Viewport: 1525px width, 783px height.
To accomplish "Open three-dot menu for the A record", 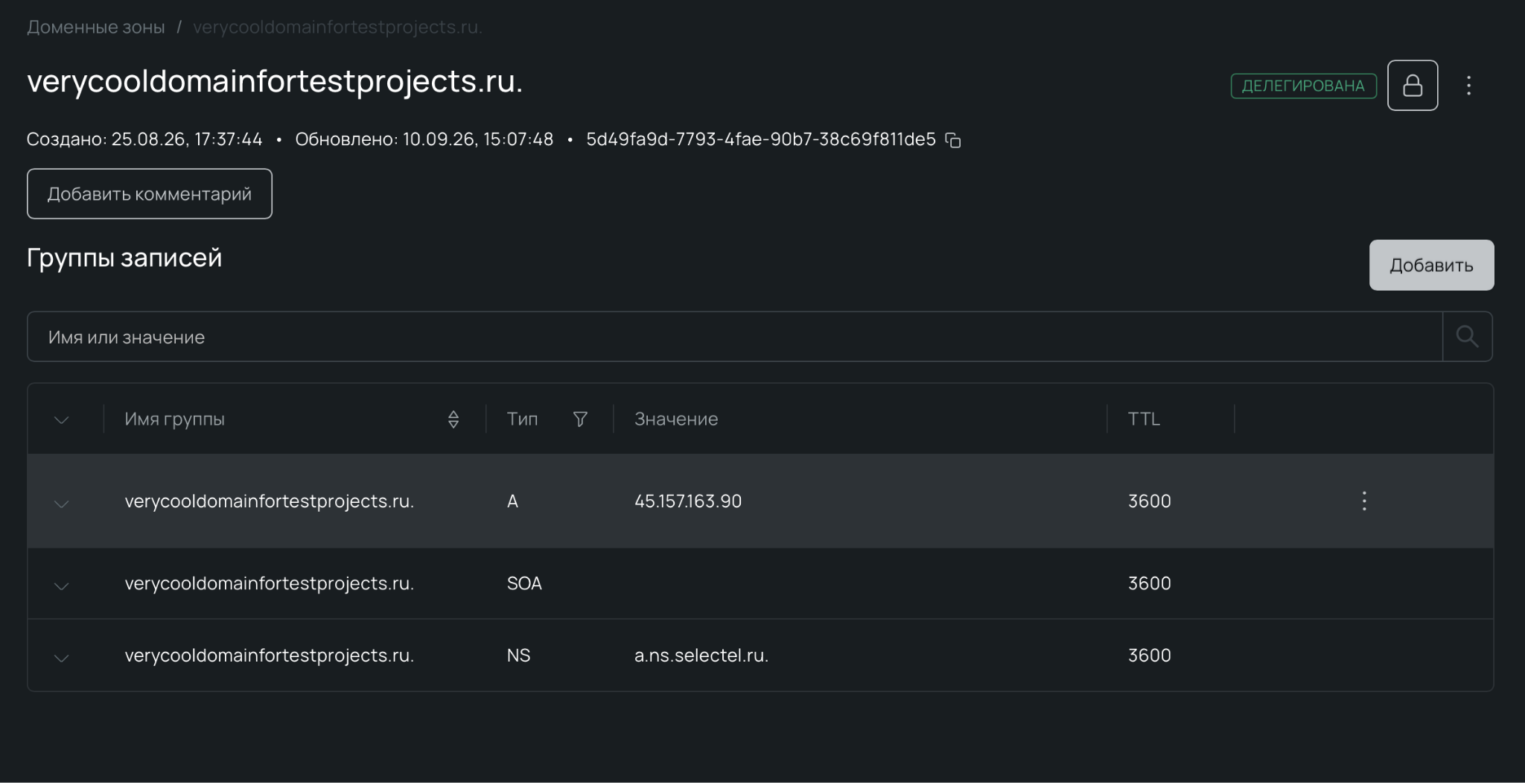I will point(1364,501).
